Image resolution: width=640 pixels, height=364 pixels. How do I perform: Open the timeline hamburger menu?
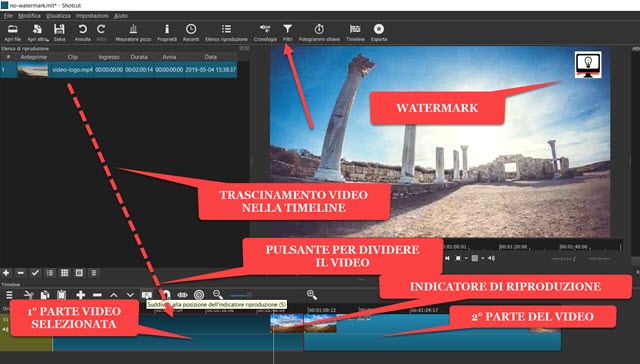point(9,295)
